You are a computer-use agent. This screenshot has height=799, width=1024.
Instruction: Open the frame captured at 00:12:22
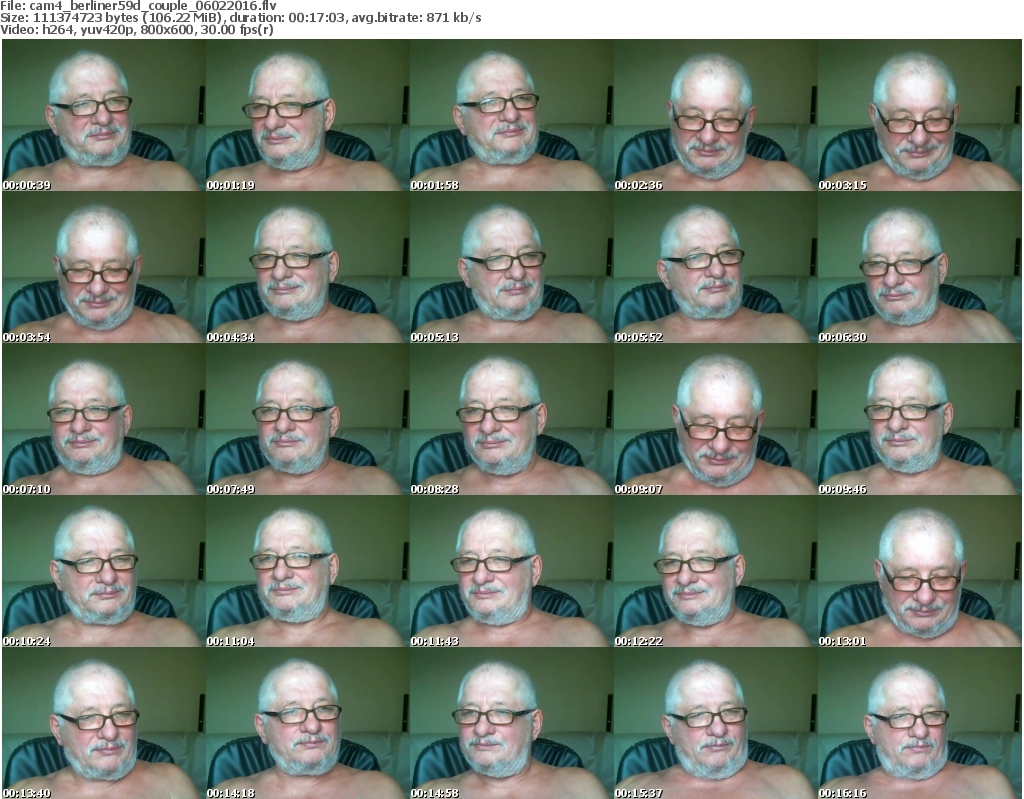715,572
